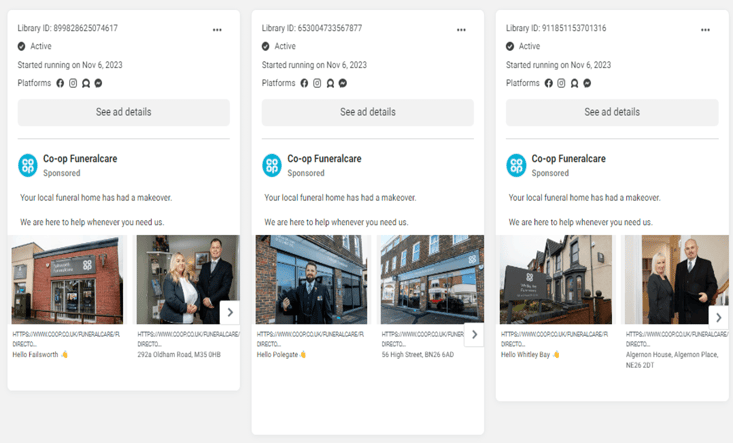Advance the Polegate ad carousel with next arrow
Image resolution: width=733 pixels, height=443 pixels.
point(474,335)
